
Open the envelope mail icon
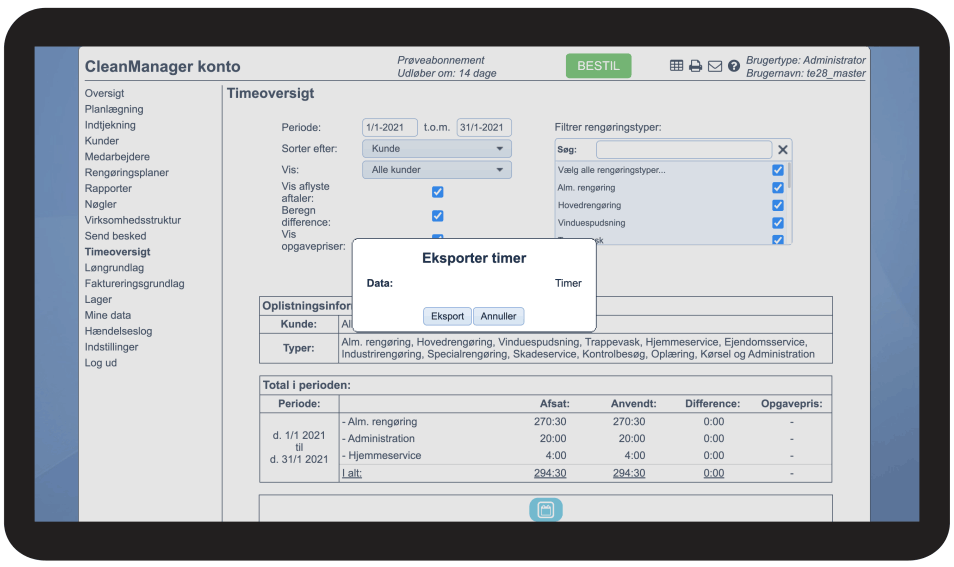tap(715, 66)
